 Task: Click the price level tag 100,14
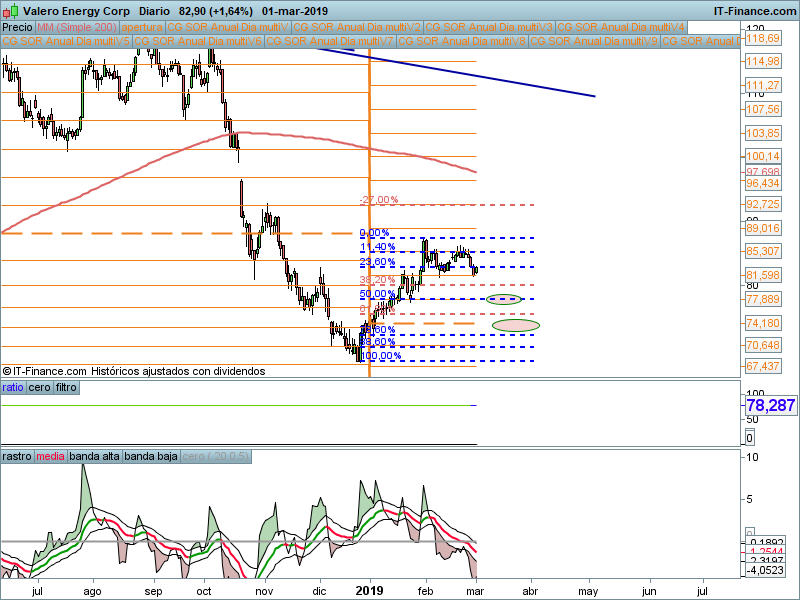point(763,157)
